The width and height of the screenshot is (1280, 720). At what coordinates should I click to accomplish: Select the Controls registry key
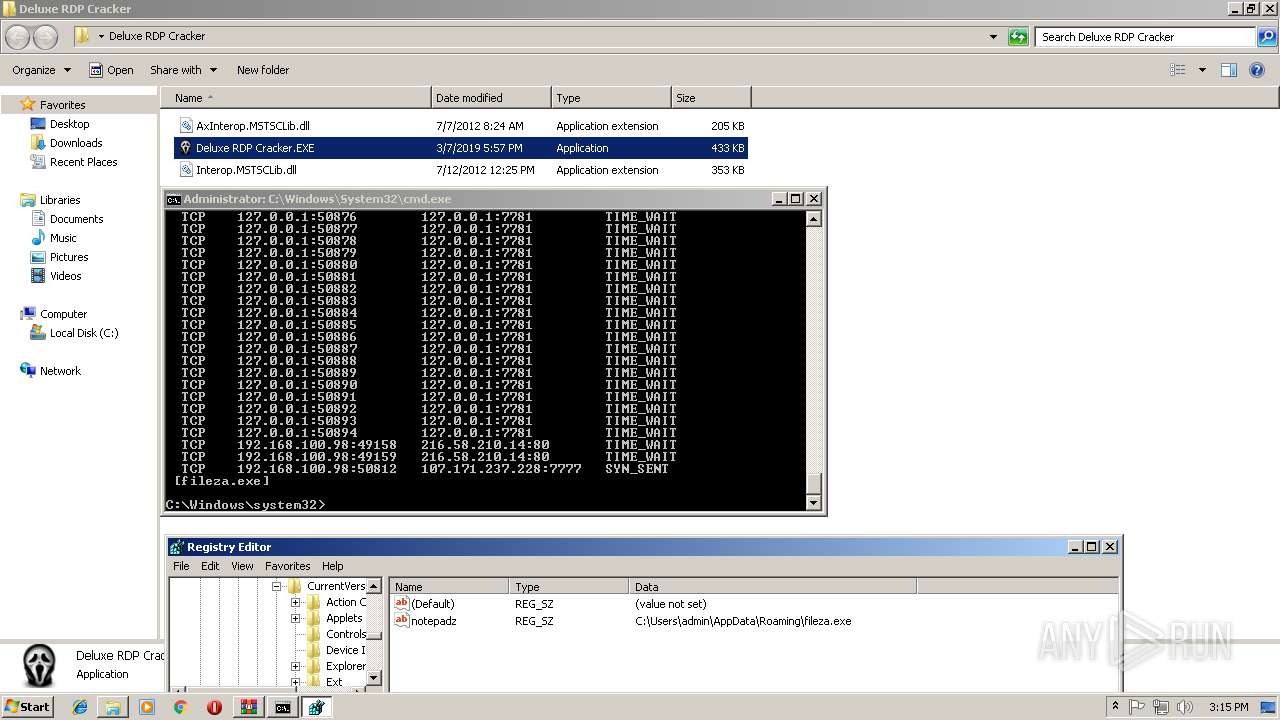[x=336, y=635]
